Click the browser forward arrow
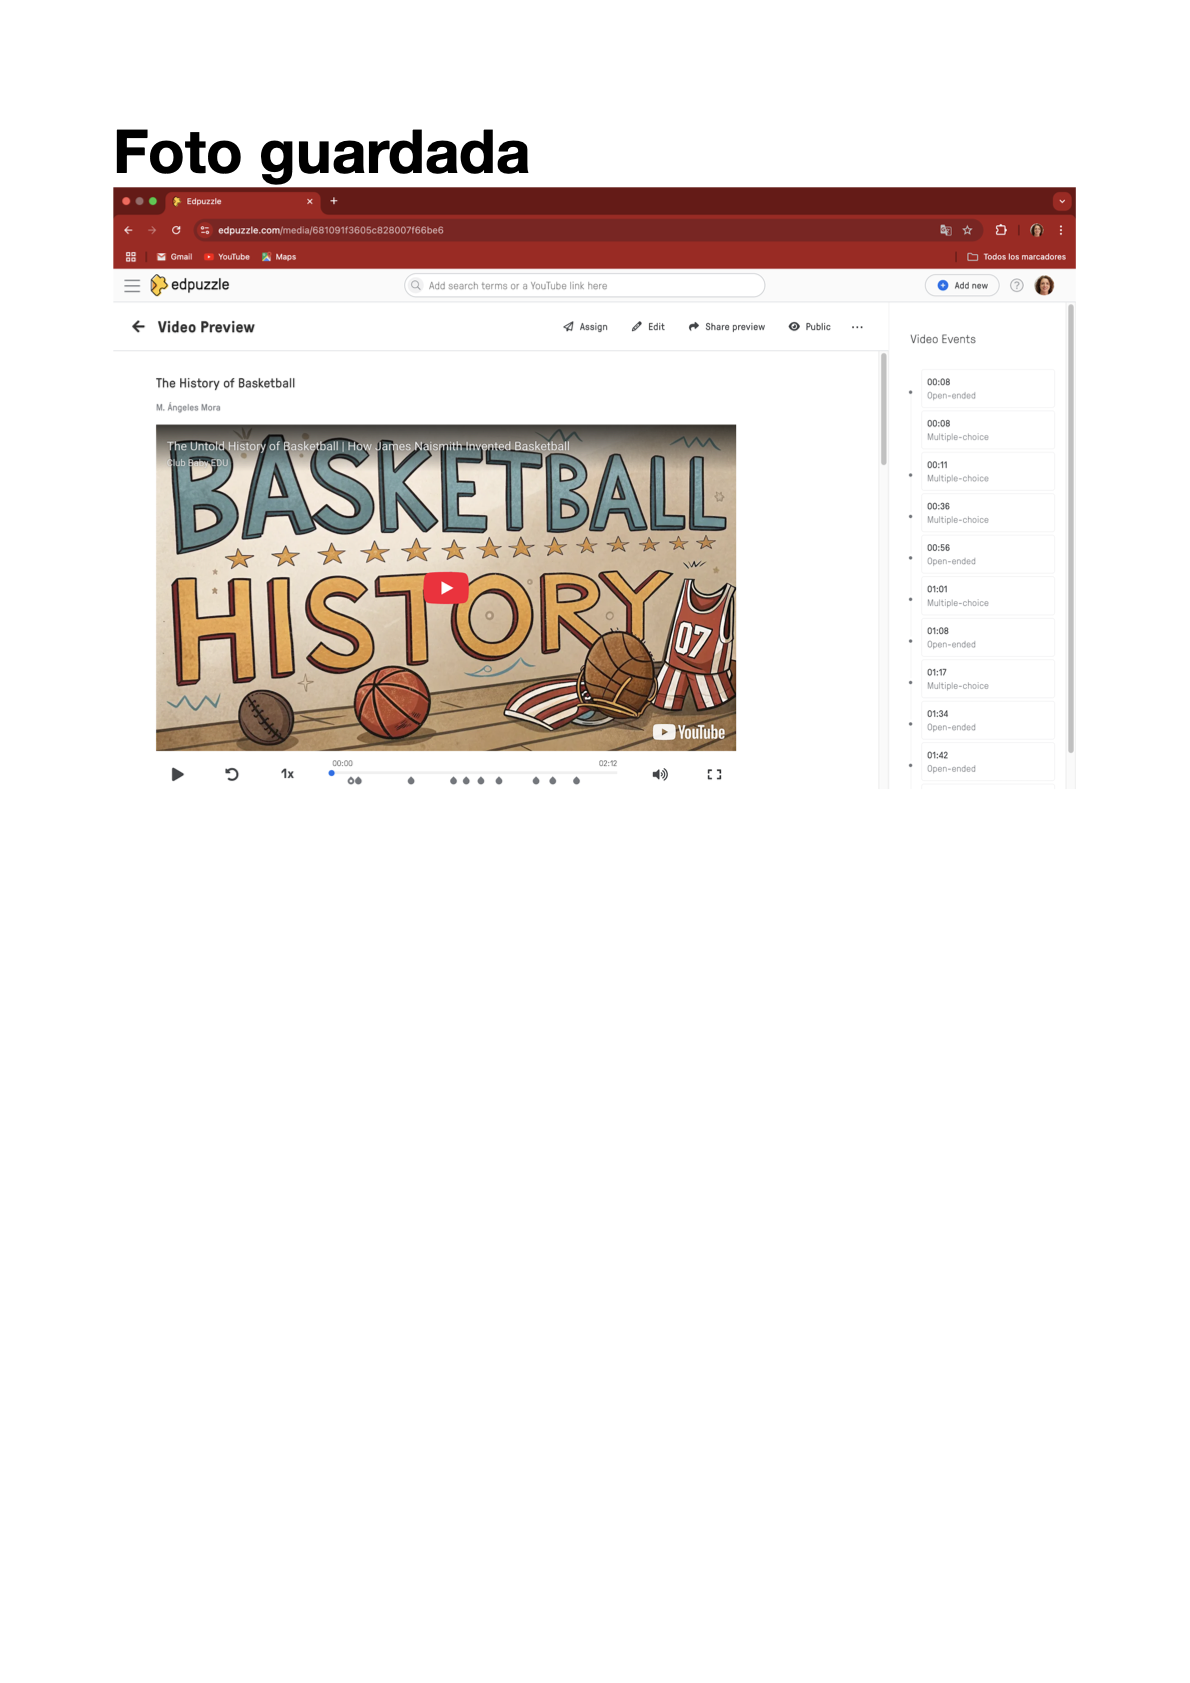 152,230
